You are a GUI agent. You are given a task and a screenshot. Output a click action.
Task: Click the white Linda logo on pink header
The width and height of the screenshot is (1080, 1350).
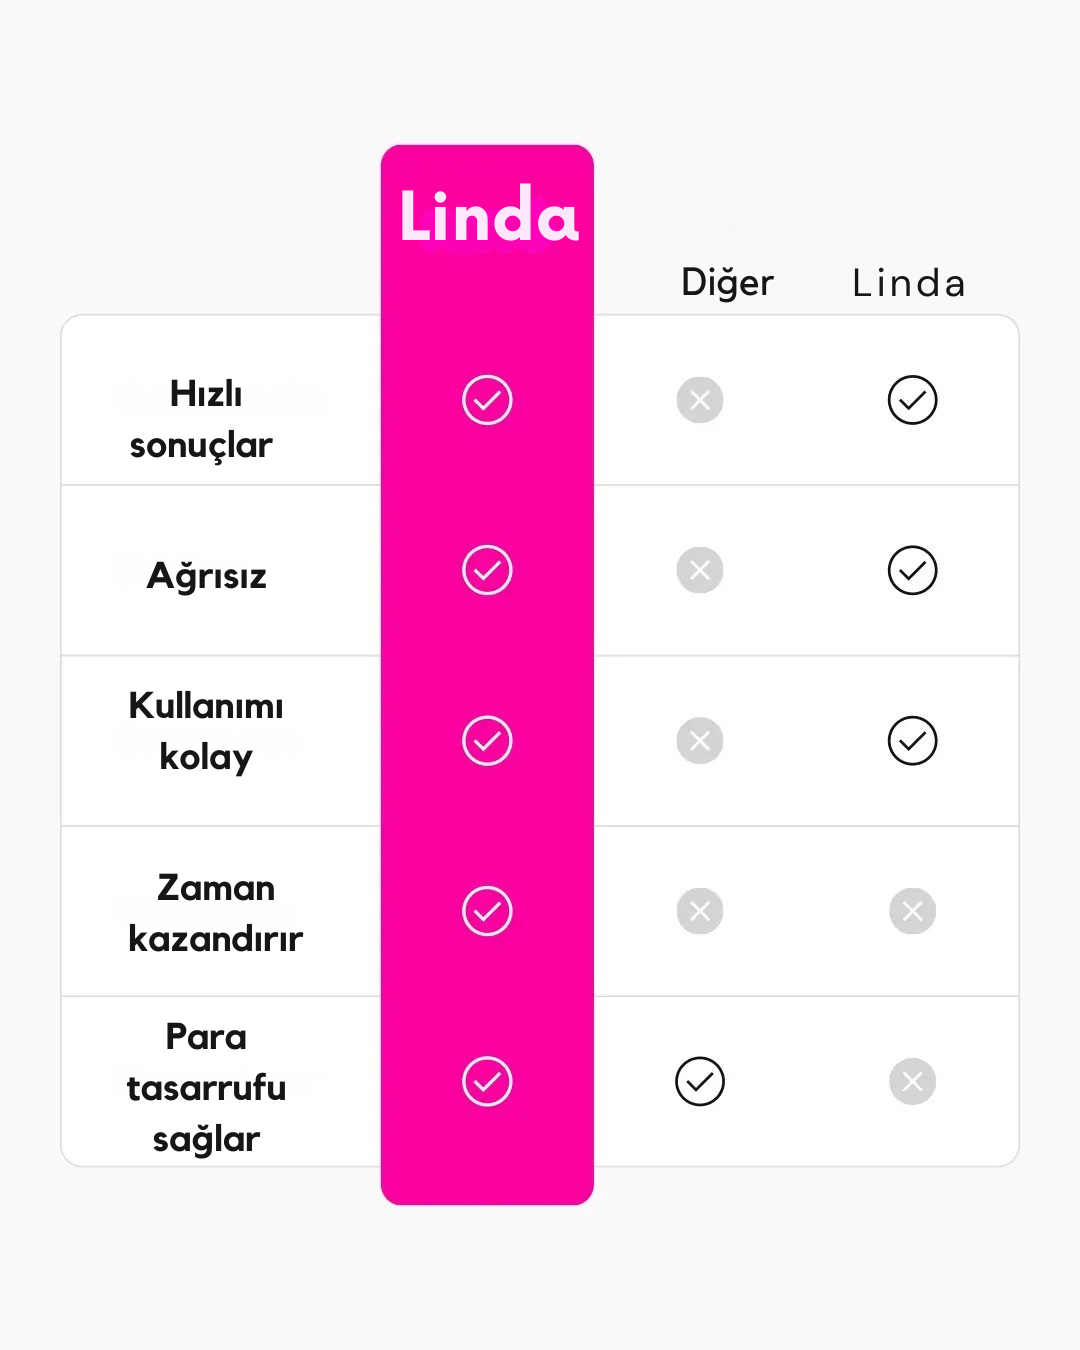pyautogui.click(x=488, y=215)
